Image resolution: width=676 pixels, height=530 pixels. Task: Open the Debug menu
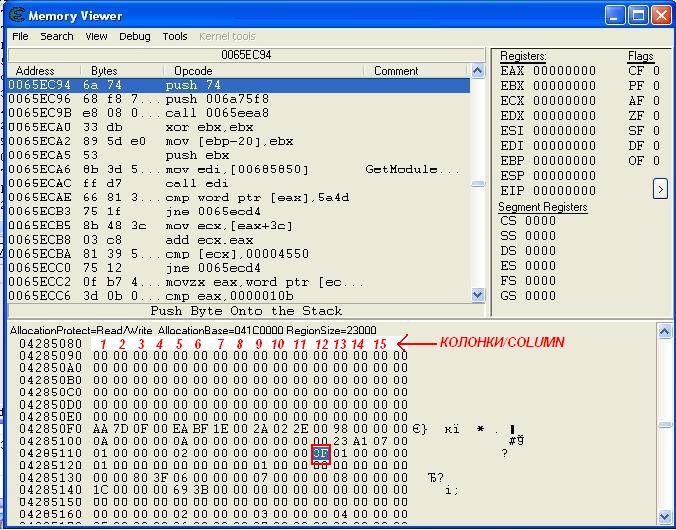pos(134,36)
